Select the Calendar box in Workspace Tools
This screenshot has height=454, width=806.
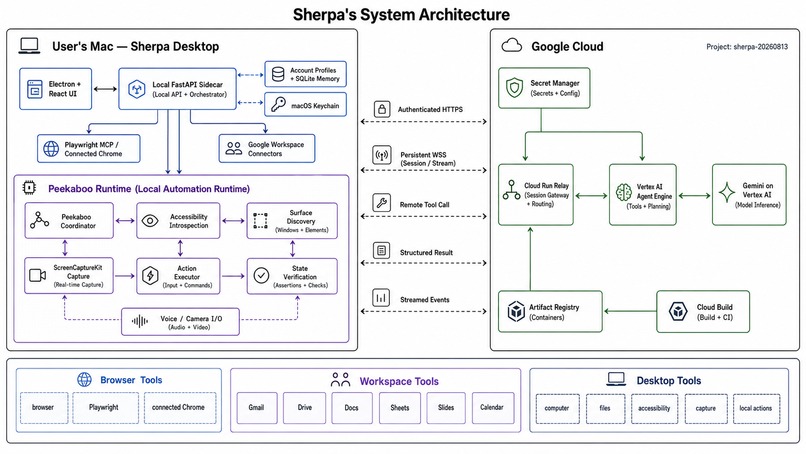coord(492,408)
